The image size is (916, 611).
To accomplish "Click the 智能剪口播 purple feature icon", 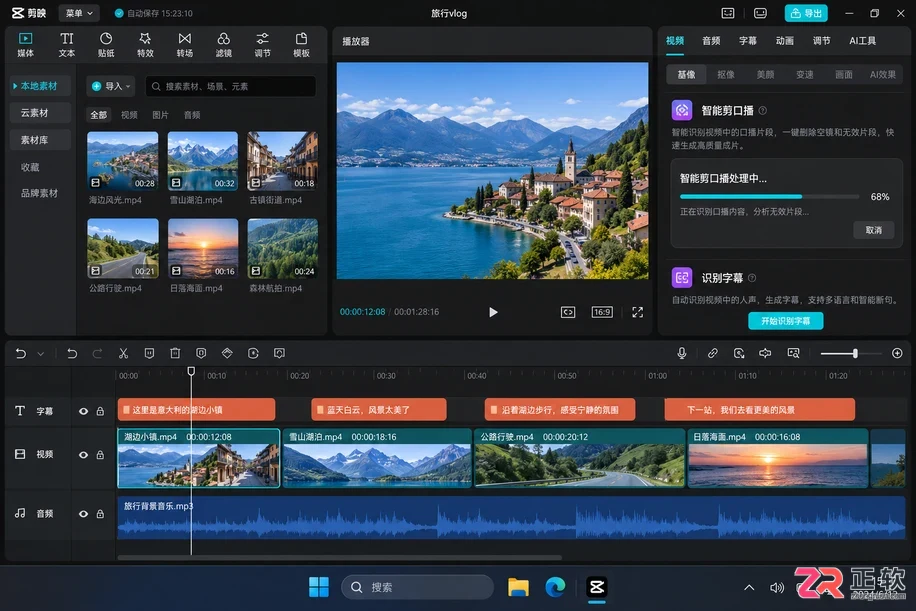I will point(682,110).
